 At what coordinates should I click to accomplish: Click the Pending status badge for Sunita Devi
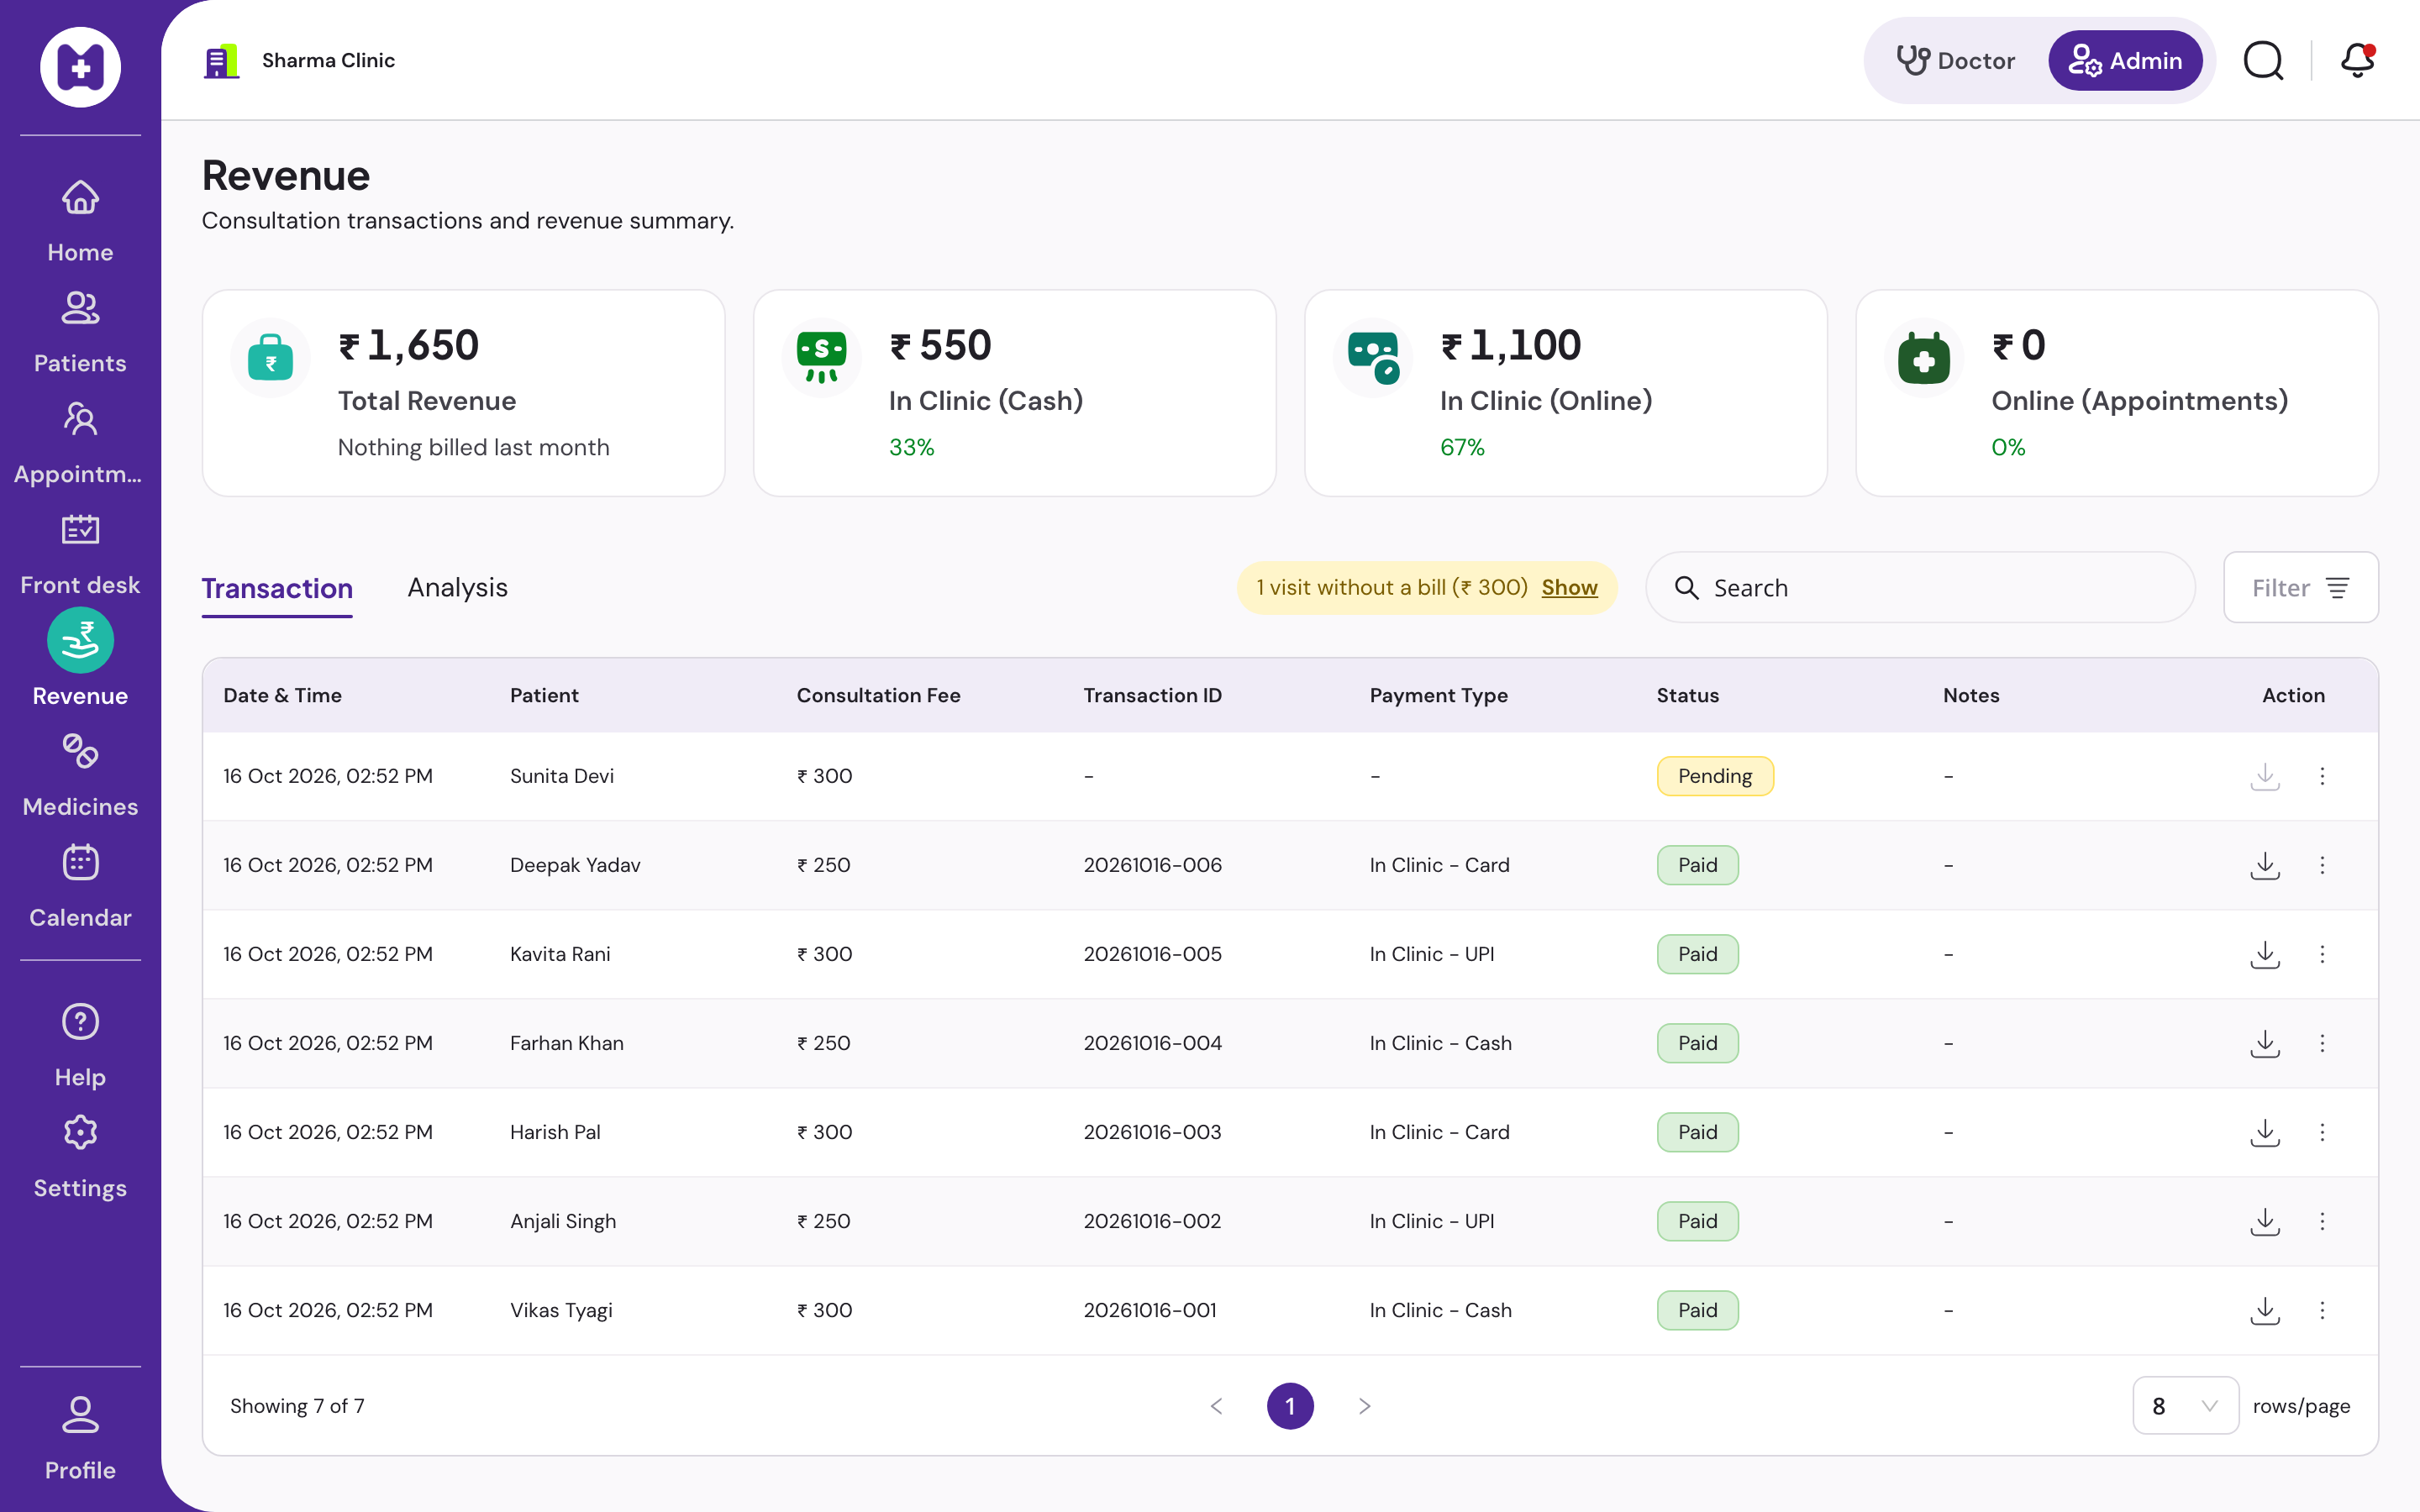pos(1715,776)
